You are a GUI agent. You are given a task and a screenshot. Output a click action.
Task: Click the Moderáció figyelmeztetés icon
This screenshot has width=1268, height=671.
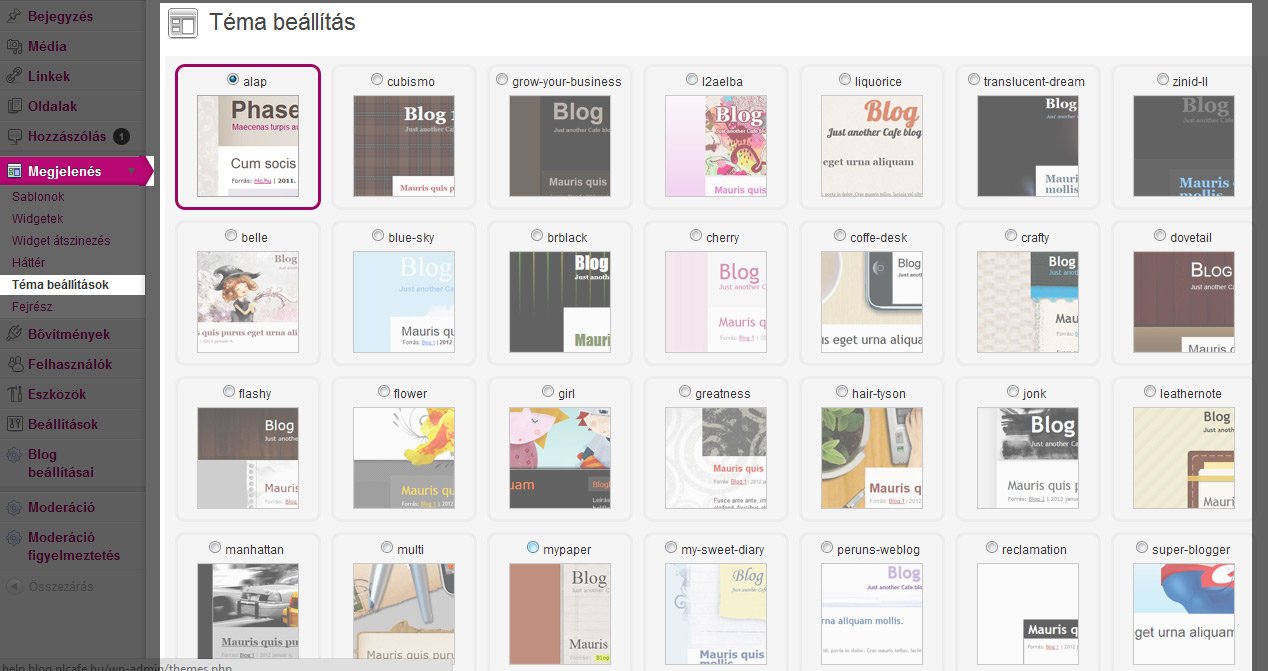point(14,538)
